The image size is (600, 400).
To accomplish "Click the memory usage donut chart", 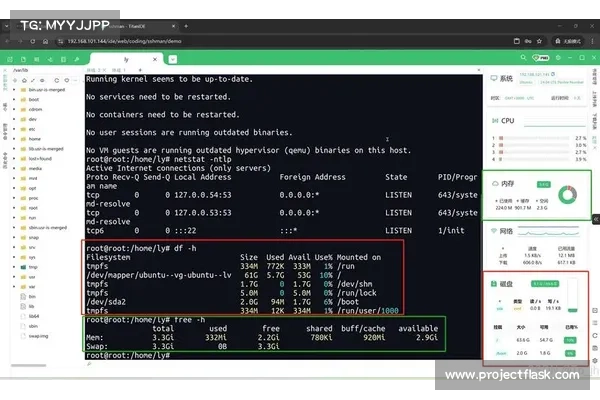I will [567, 195].
